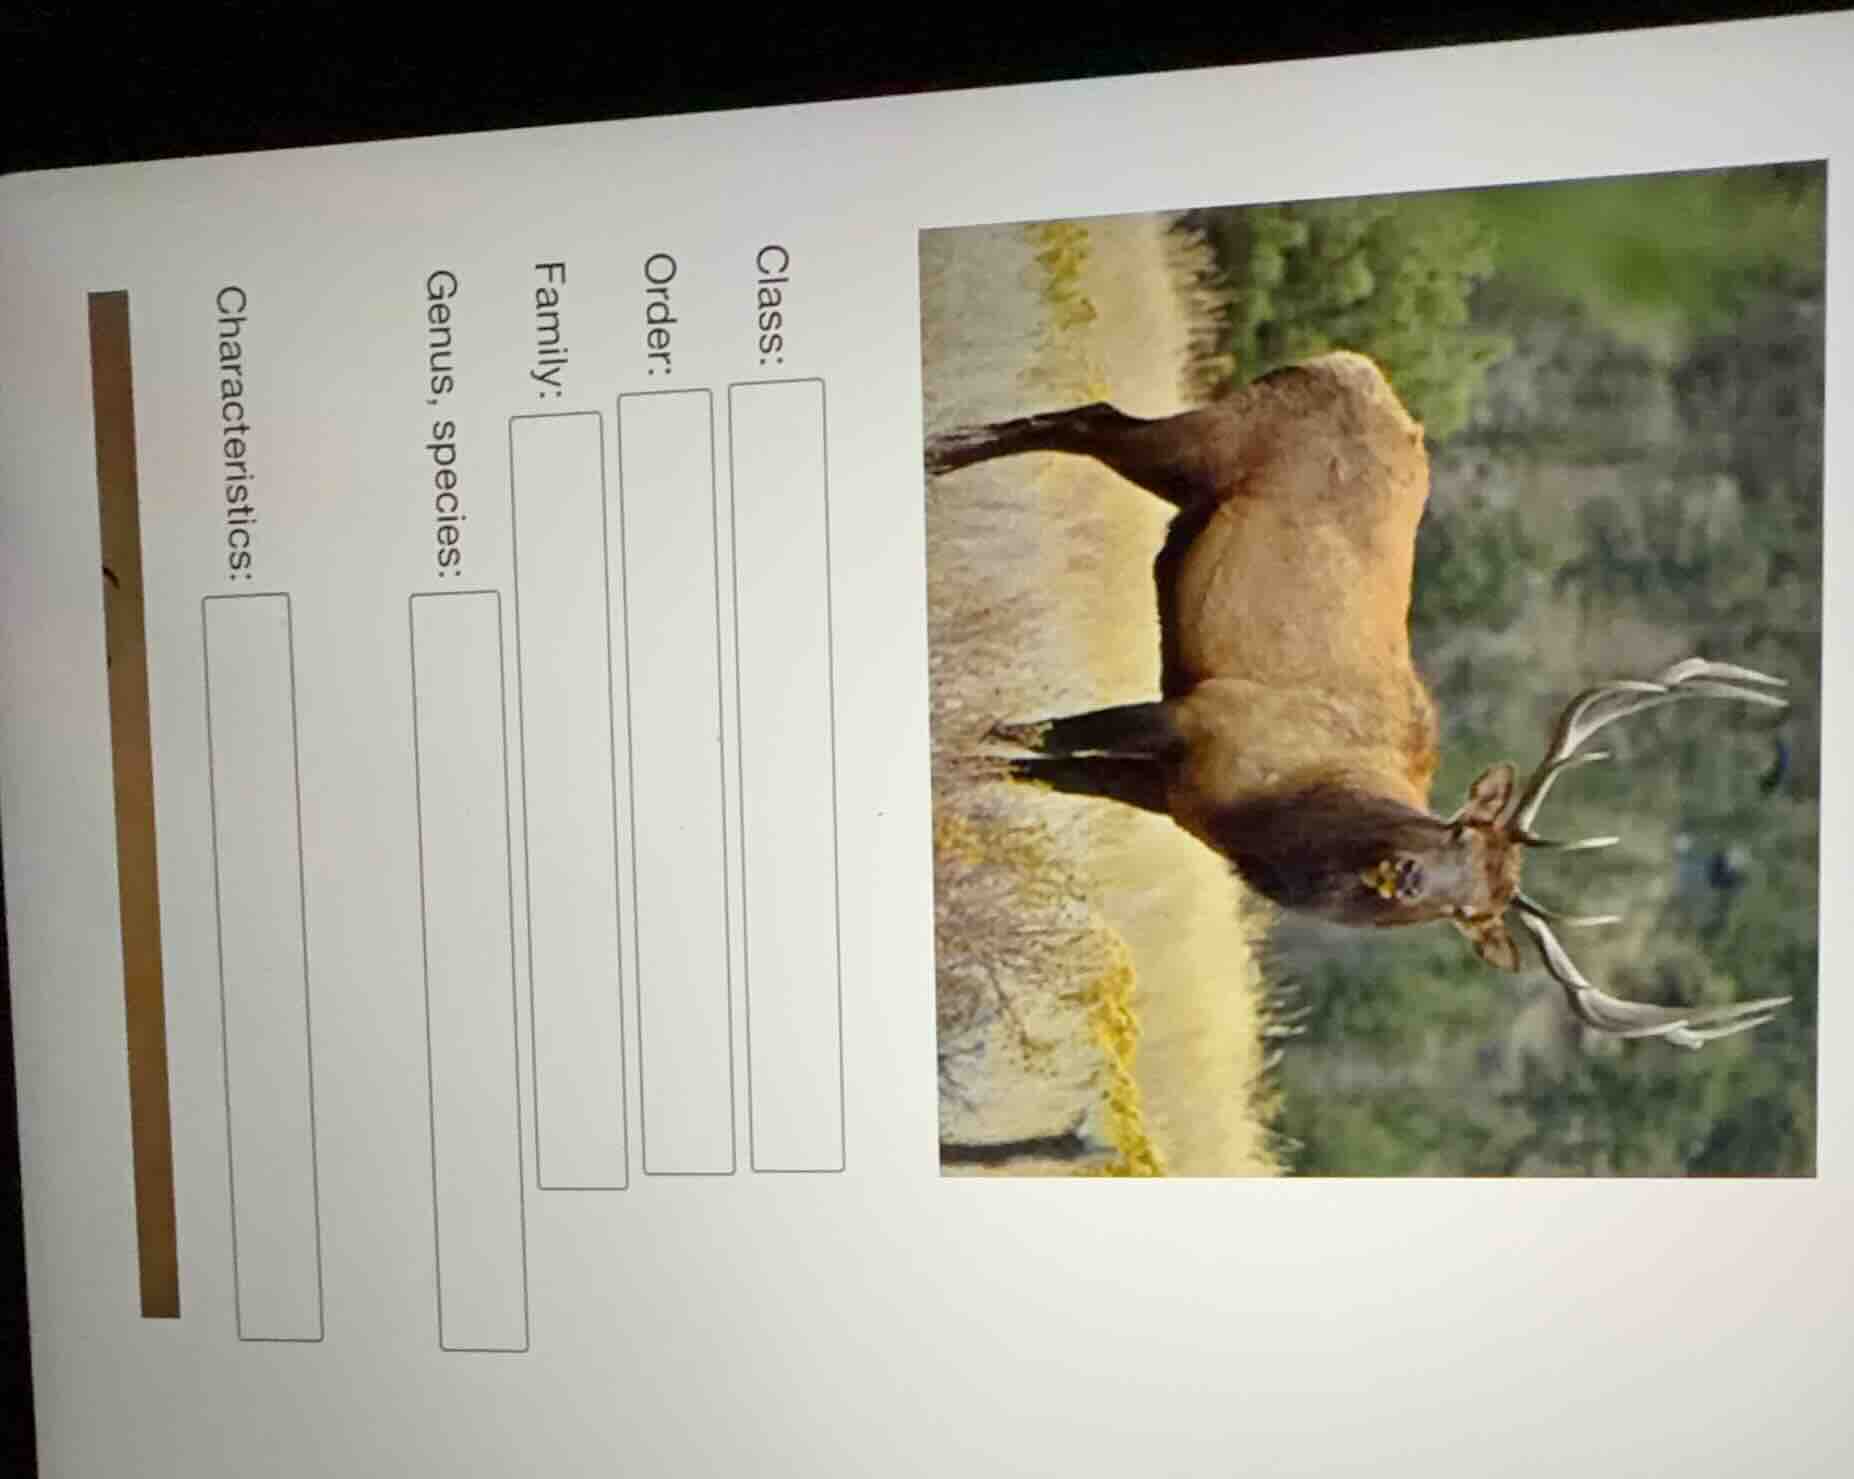Click the brown bar below Characteristics
The height and width of the screenshot is (1479, 1854).
tap(137, 800)
